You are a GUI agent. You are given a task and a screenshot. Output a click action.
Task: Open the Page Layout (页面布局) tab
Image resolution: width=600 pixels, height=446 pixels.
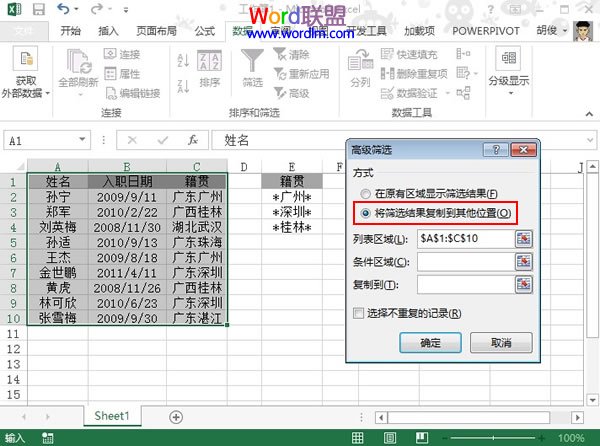(157, 31)
